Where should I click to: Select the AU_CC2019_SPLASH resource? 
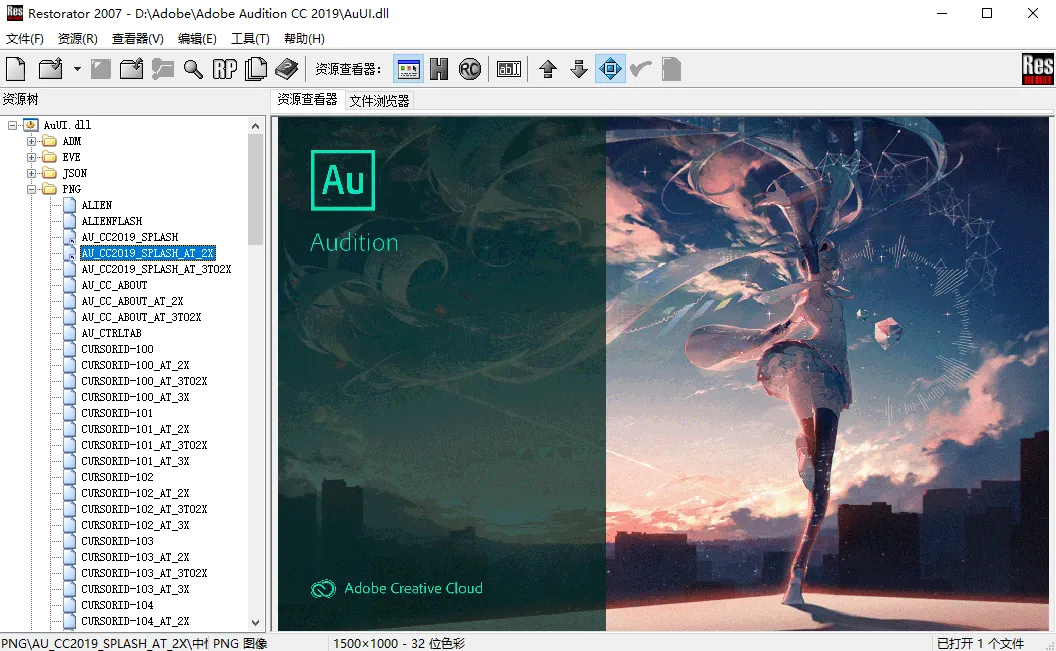[129, 237]
